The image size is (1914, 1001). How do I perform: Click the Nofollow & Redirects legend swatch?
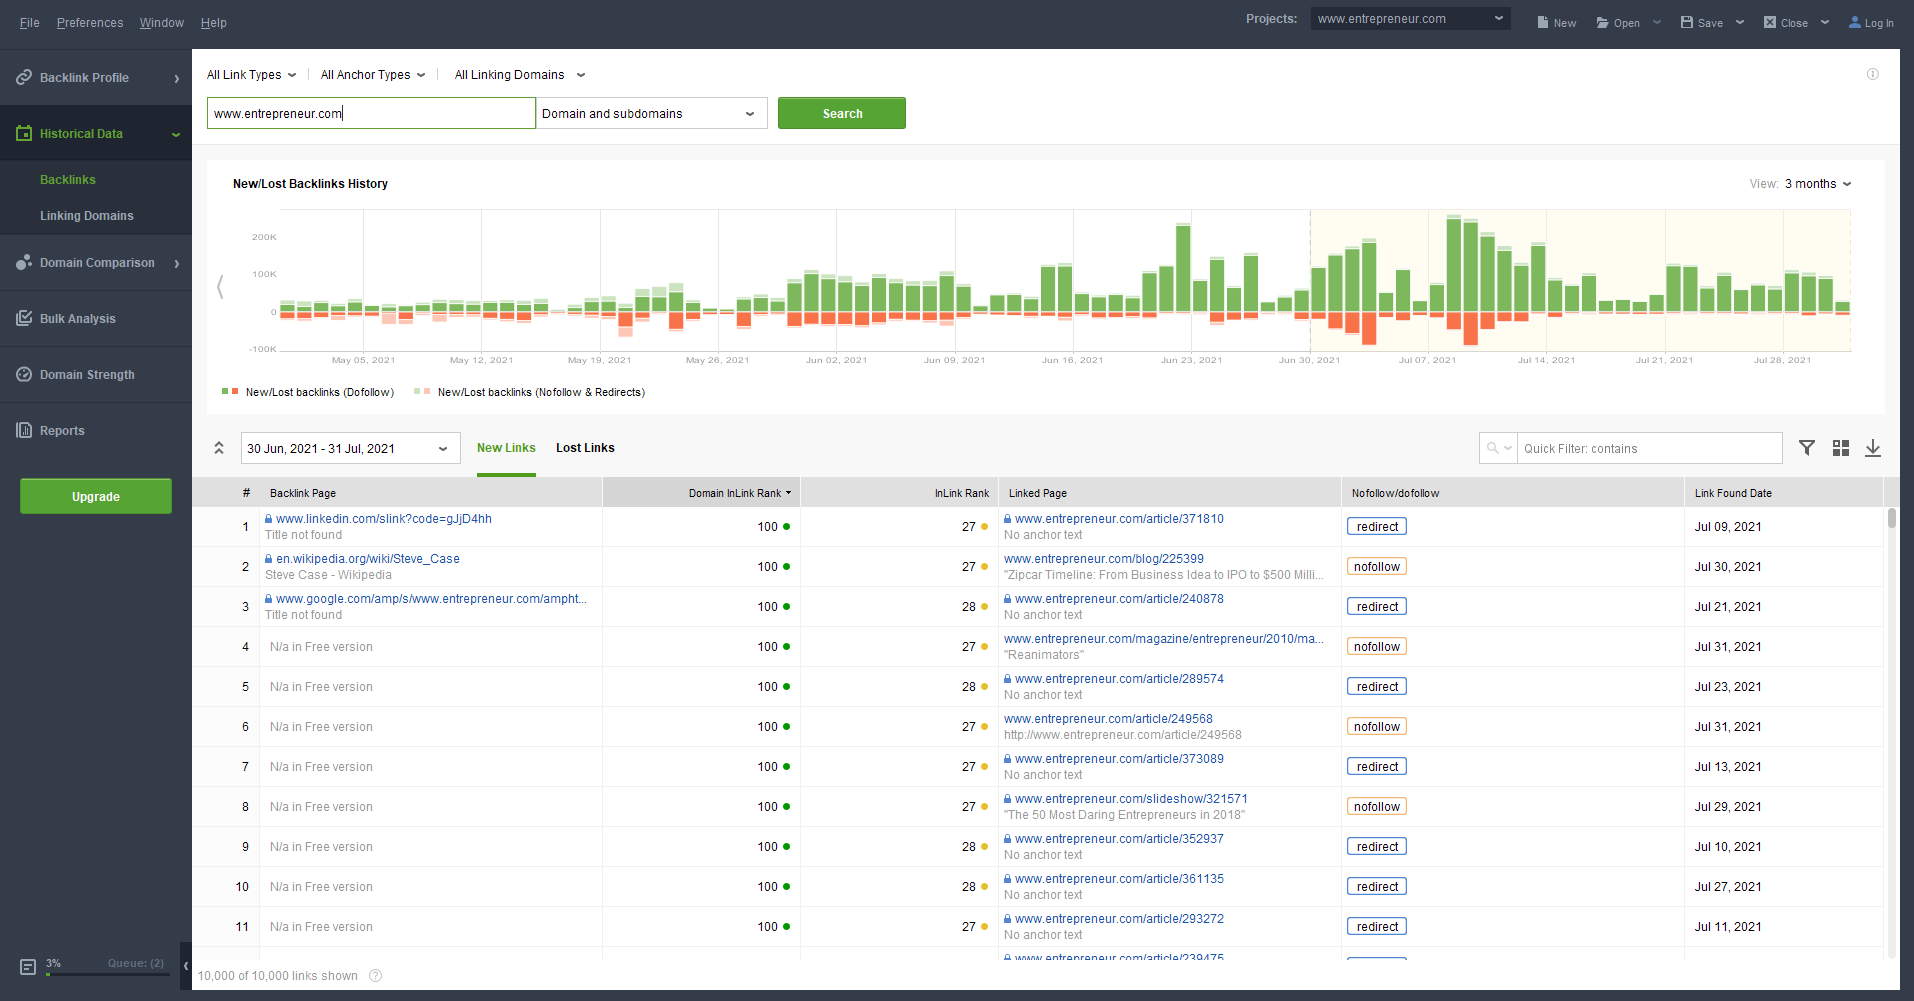(x=422, y=391)
